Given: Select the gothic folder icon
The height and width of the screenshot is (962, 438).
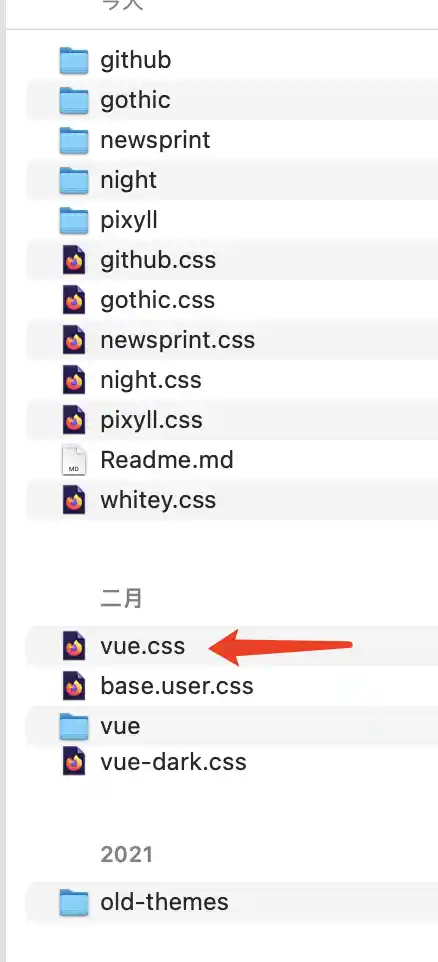Looking at the screenshot, I should 74,100.
